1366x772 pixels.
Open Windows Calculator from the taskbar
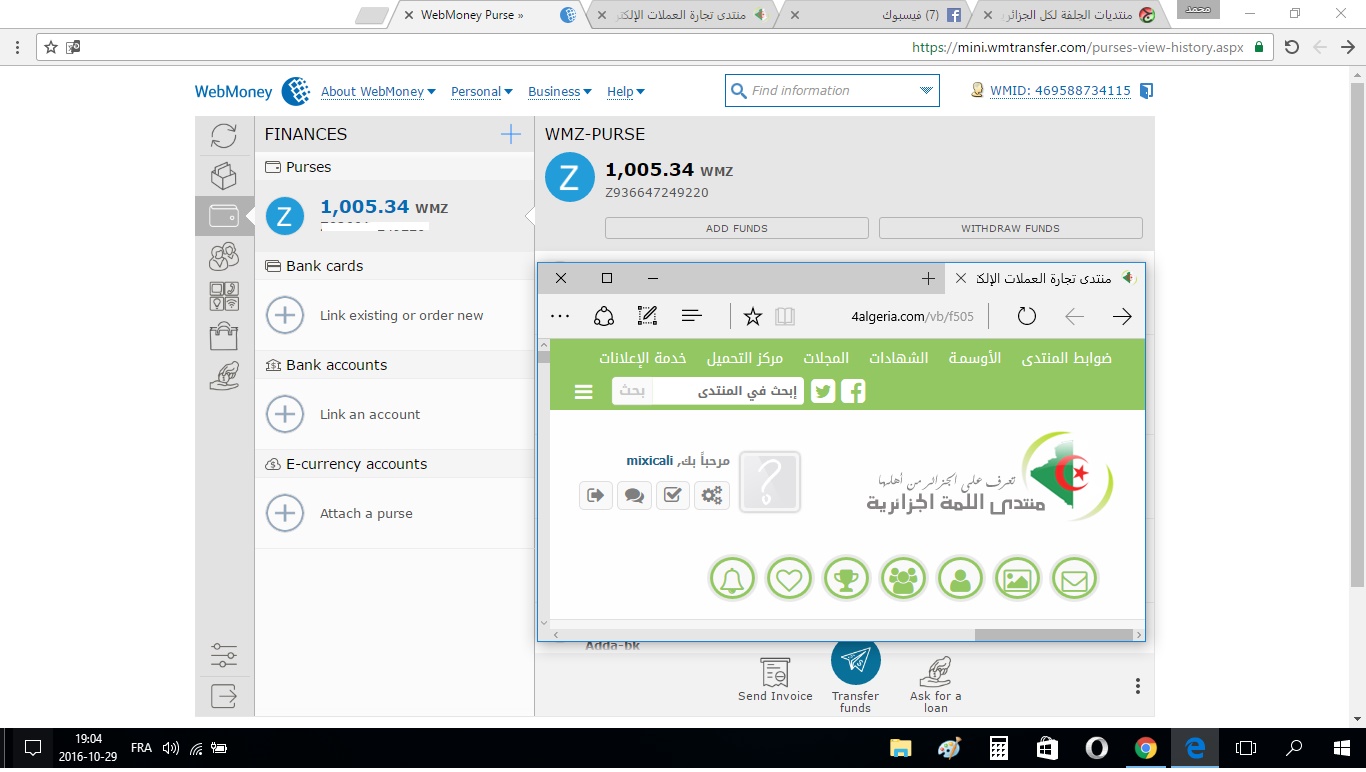tap(998, 748)
